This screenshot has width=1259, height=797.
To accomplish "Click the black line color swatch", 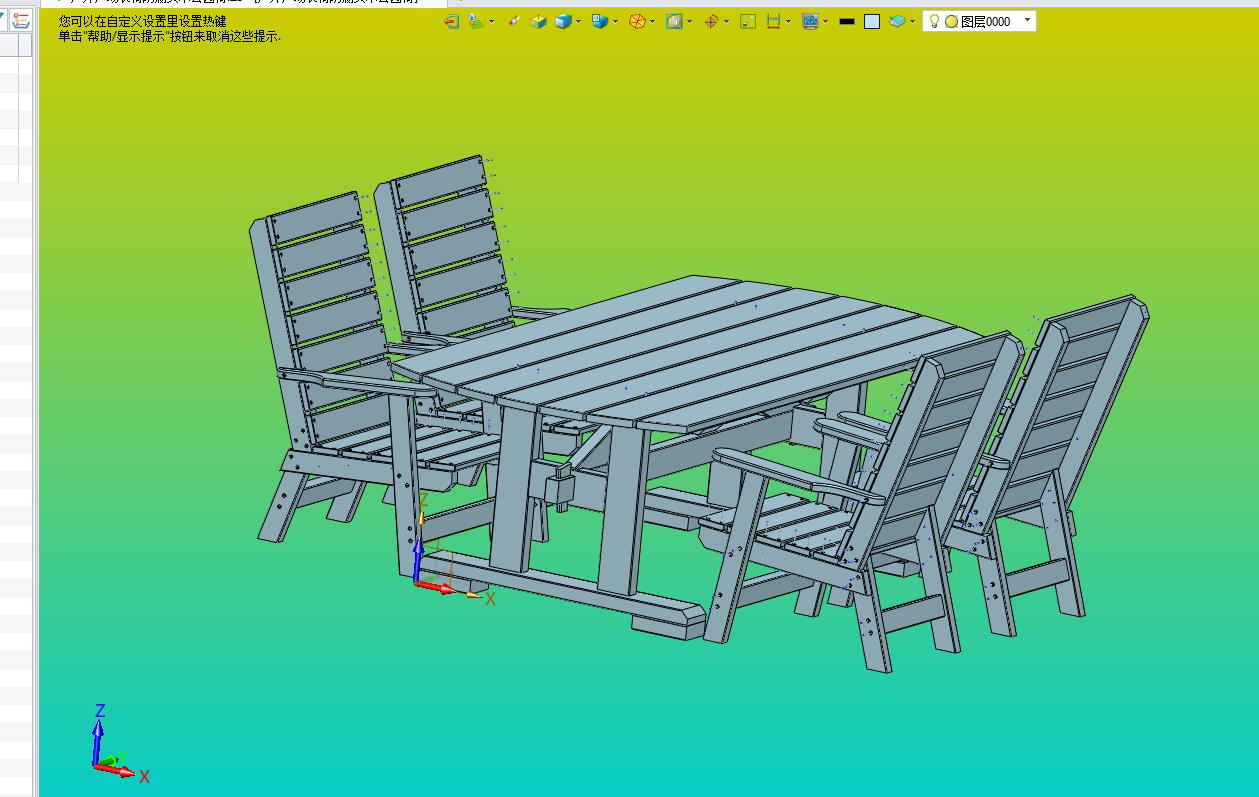I will coord(847,21).
